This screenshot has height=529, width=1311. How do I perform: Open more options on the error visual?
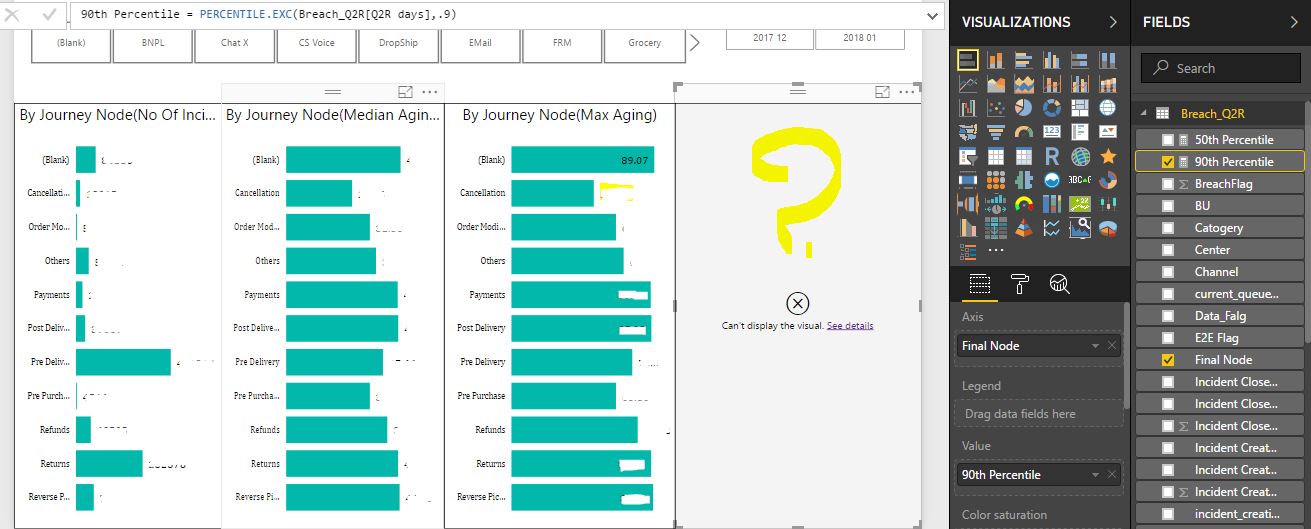click(907, 91)
